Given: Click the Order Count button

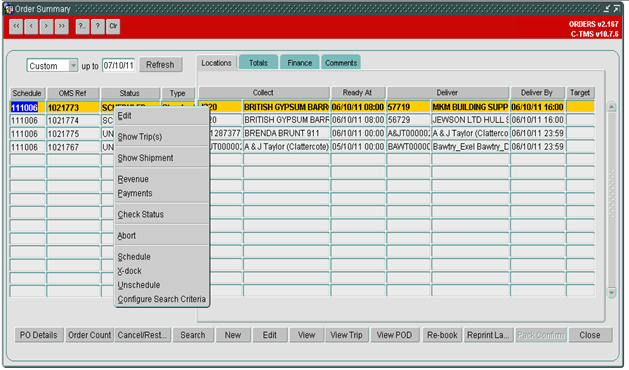Looking at the screenshot, I should point(89,335).
